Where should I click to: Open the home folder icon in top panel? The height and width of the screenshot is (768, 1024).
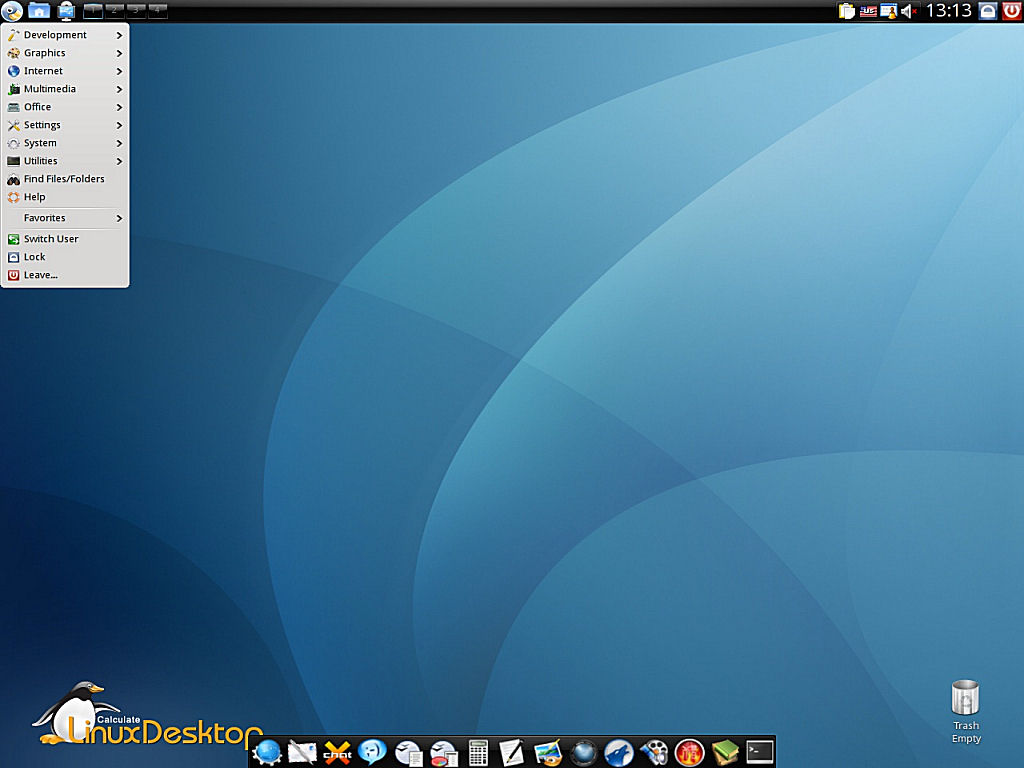39,11
